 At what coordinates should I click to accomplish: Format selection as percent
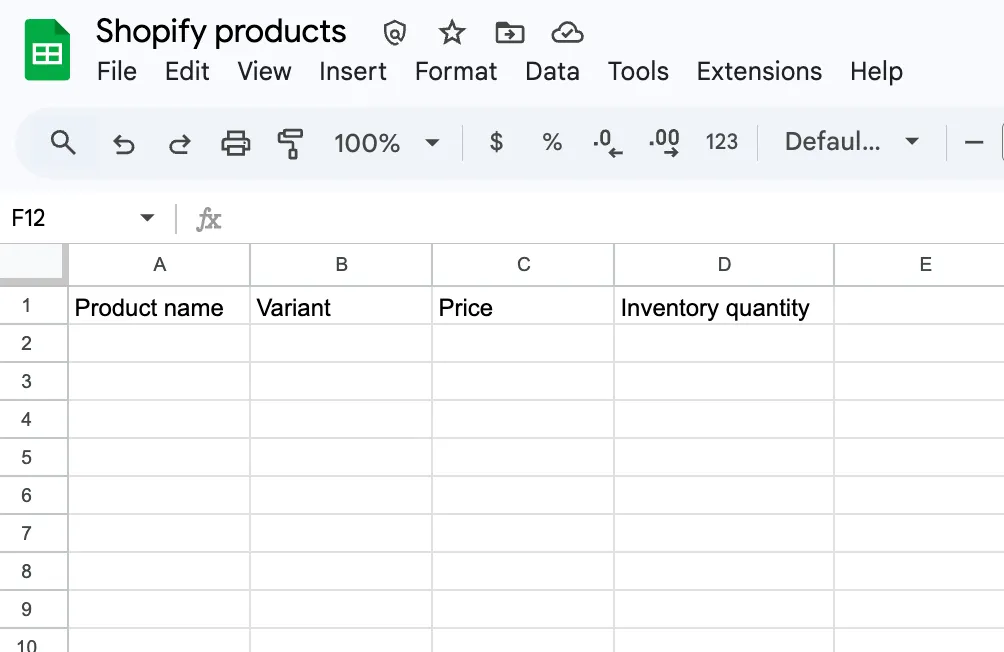tap(552, 142)
